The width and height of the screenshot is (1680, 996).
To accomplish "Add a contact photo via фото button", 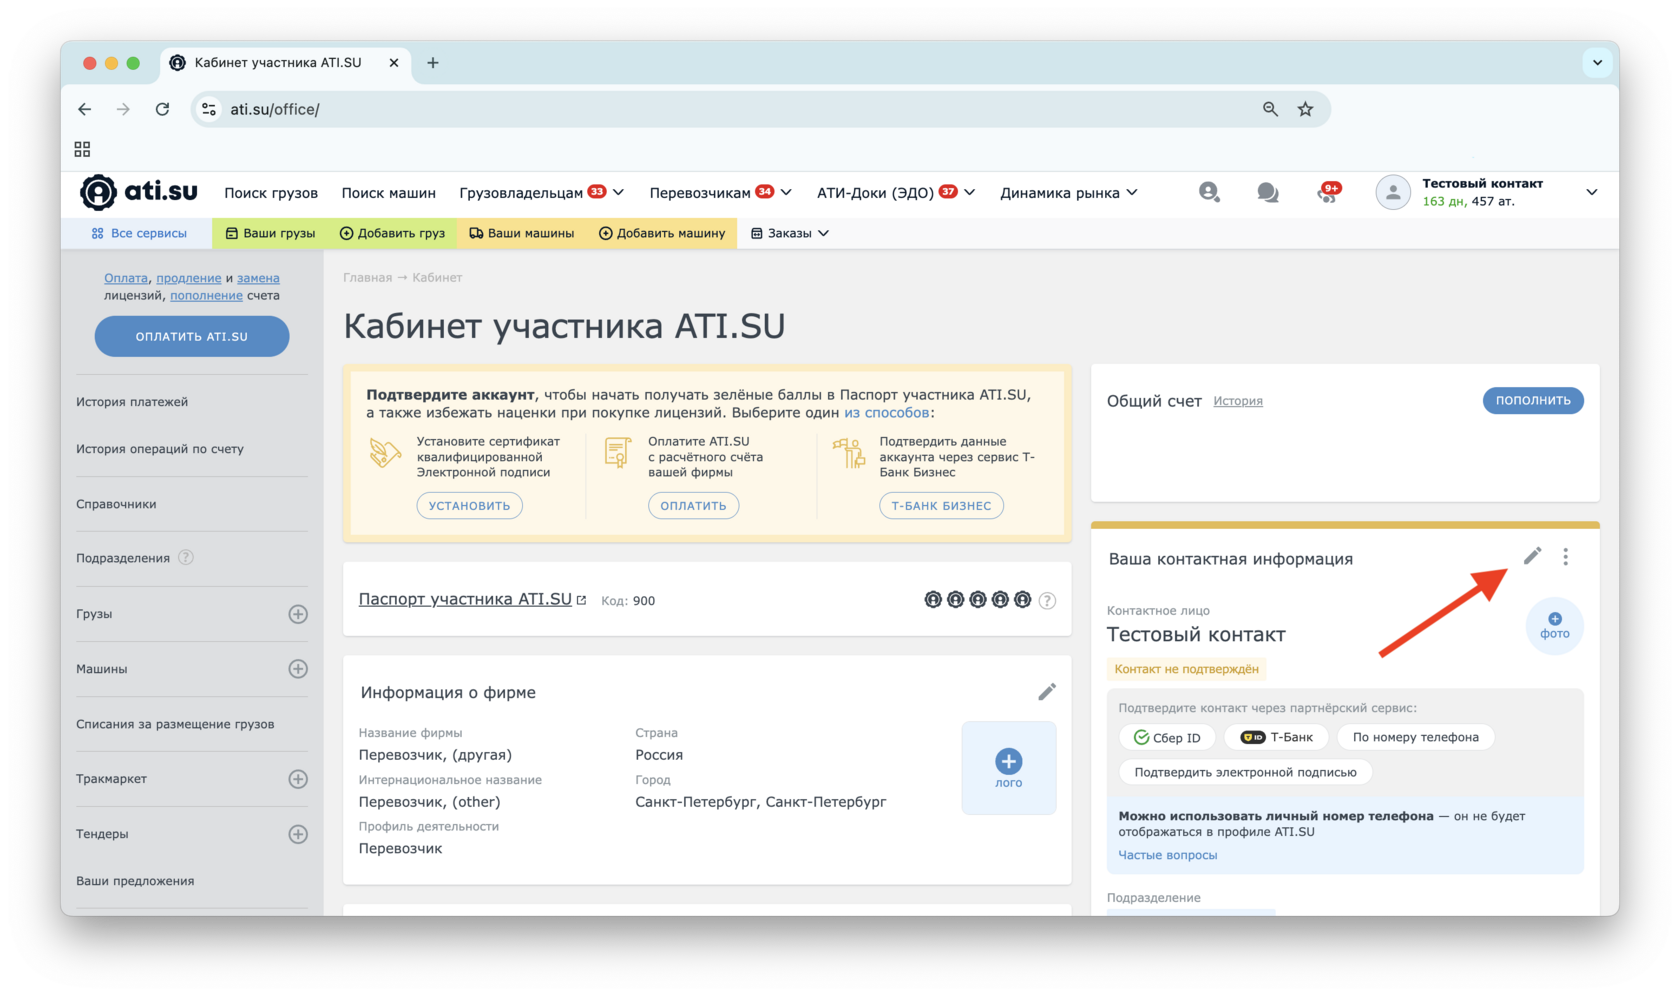I will [x=1554, y=626].
